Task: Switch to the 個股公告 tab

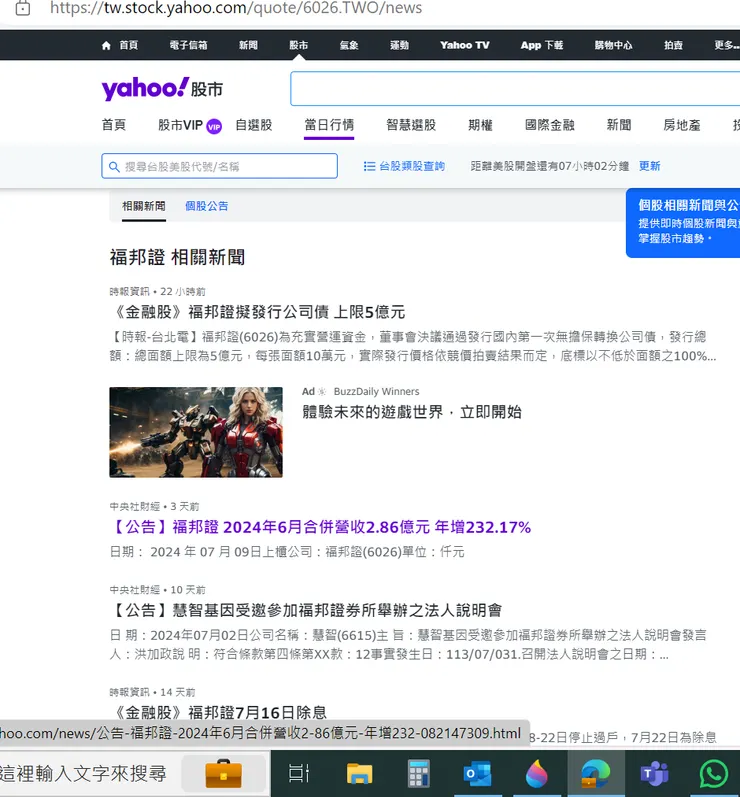Action: (206, 206)
